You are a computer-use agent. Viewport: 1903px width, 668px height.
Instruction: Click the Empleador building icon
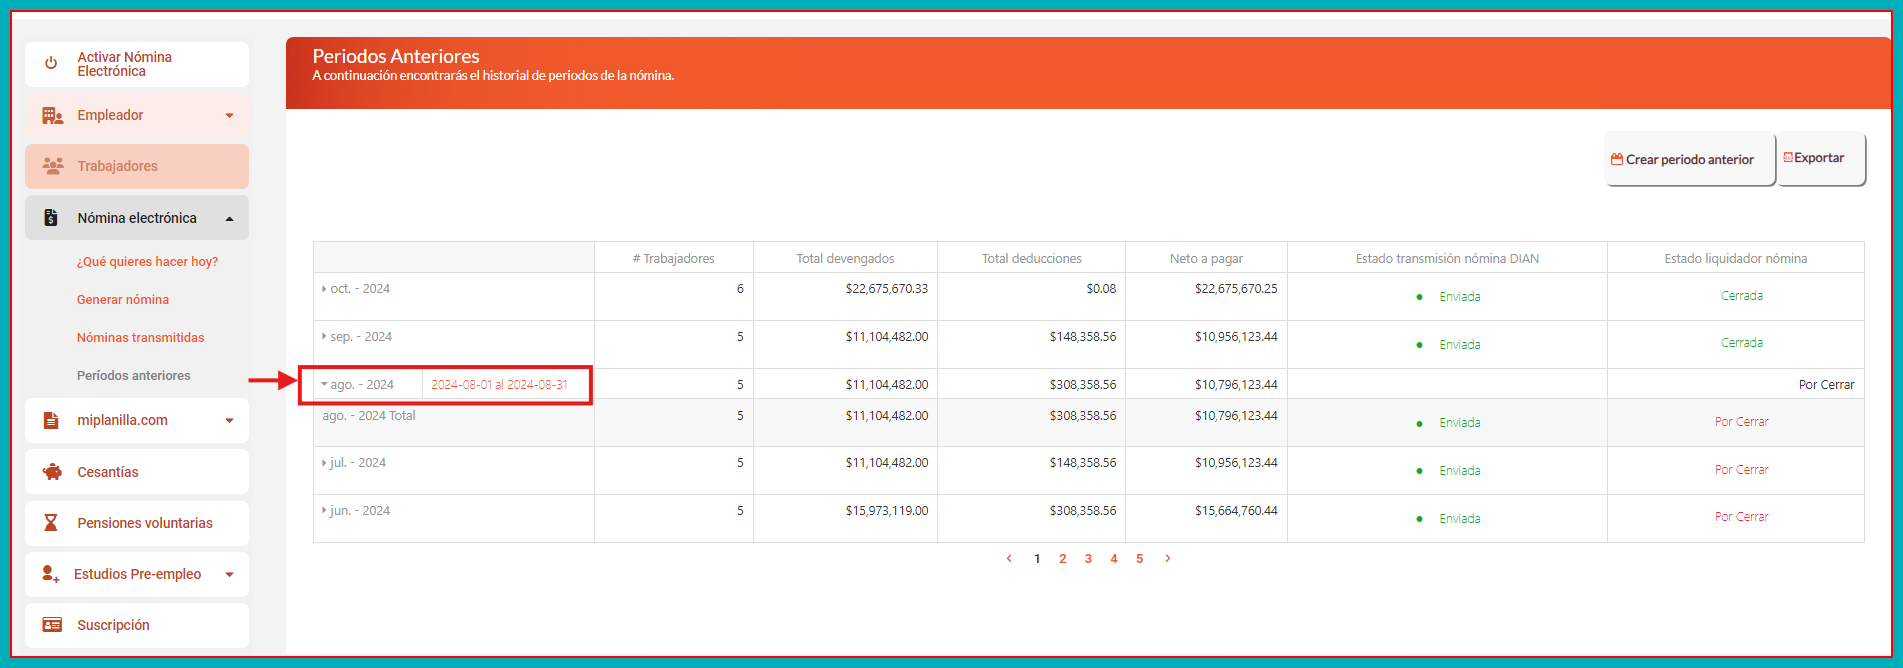52,116
